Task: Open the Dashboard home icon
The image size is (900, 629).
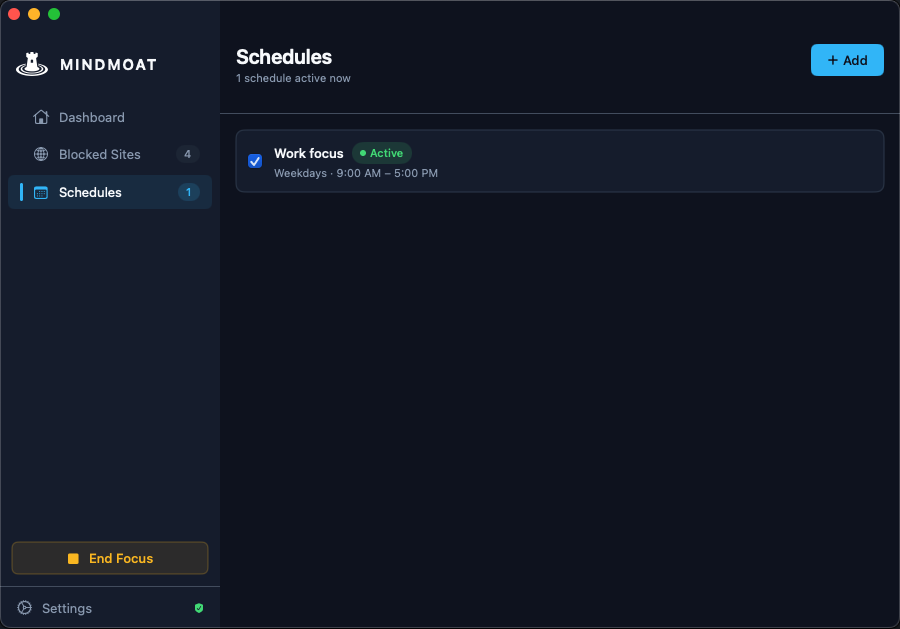Action: [x=40, y=117]
